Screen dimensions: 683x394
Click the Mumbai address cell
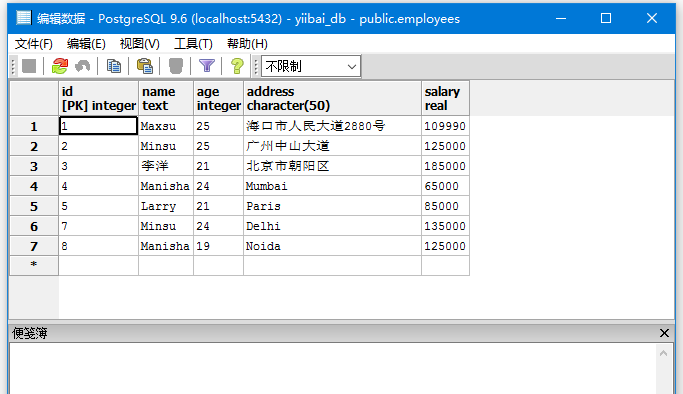tap(332, 186)
